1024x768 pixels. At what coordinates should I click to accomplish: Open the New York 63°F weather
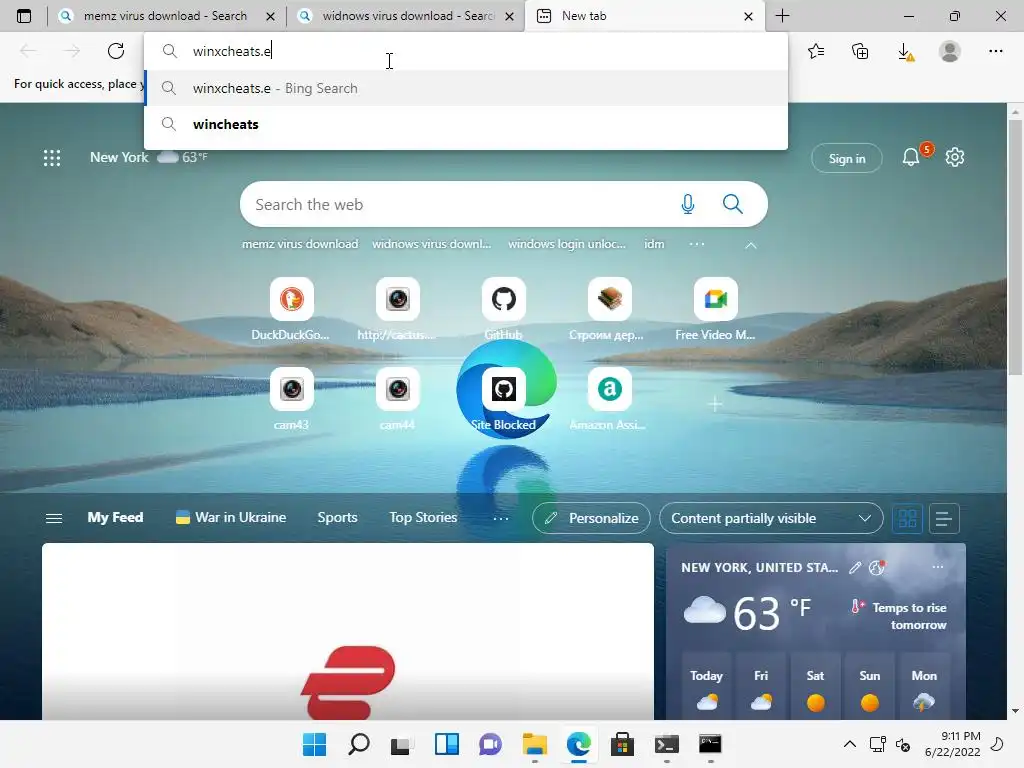click(x=149, y=157)
